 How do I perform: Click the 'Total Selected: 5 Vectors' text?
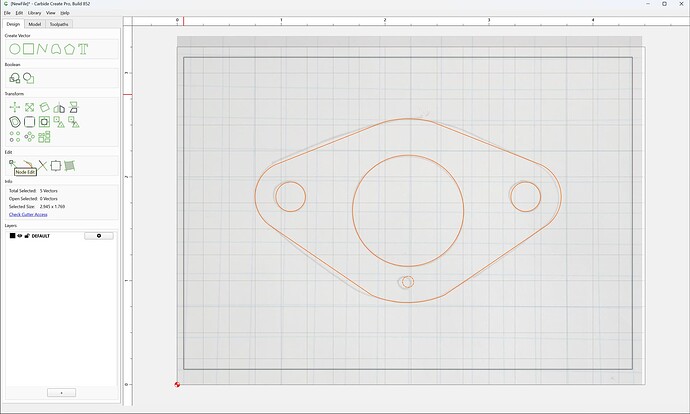click(x=33, y=191)
